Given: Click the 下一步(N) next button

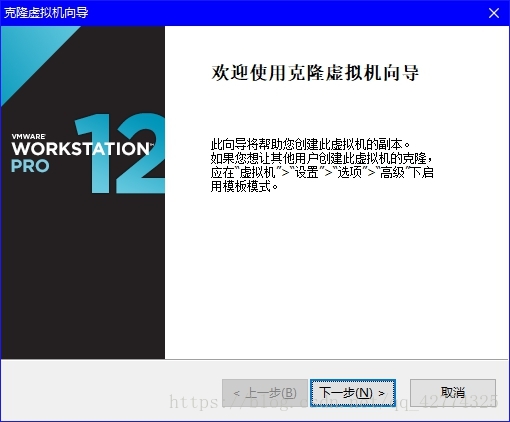Looking at the screenshot, I should pyautogui.click(x=353, y=393).
